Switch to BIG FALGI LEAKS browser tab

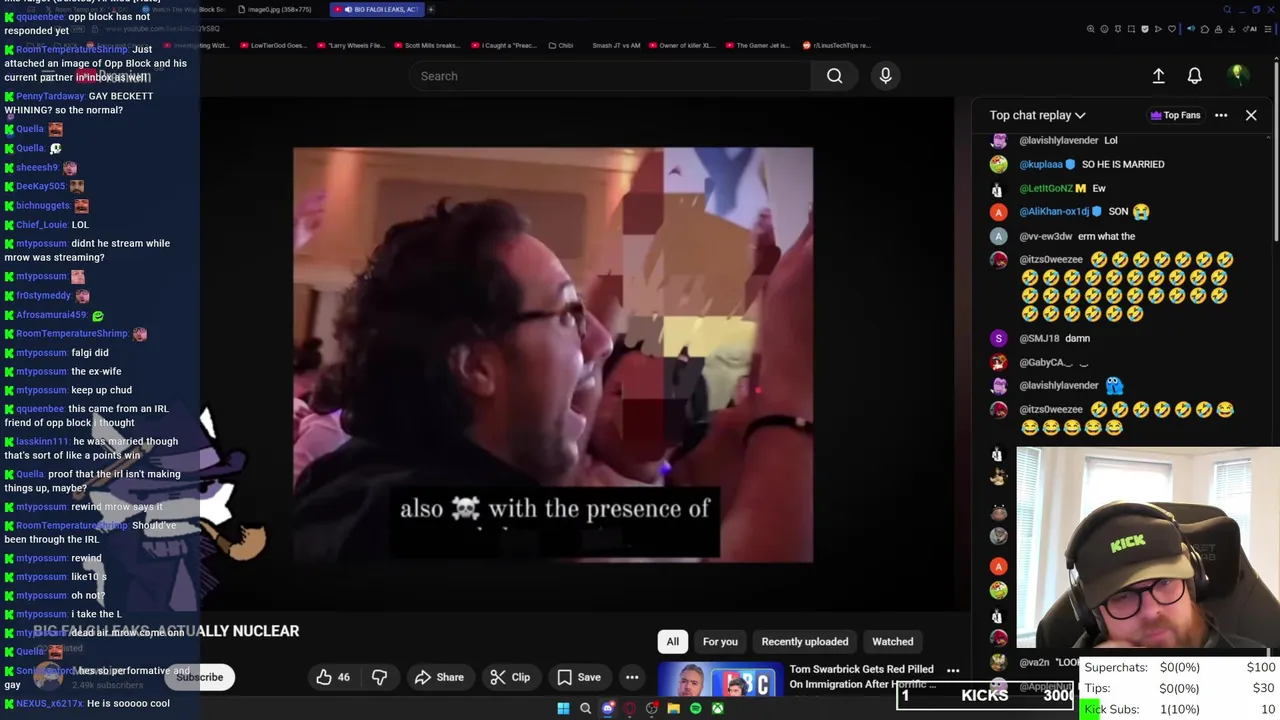[376, 9]
